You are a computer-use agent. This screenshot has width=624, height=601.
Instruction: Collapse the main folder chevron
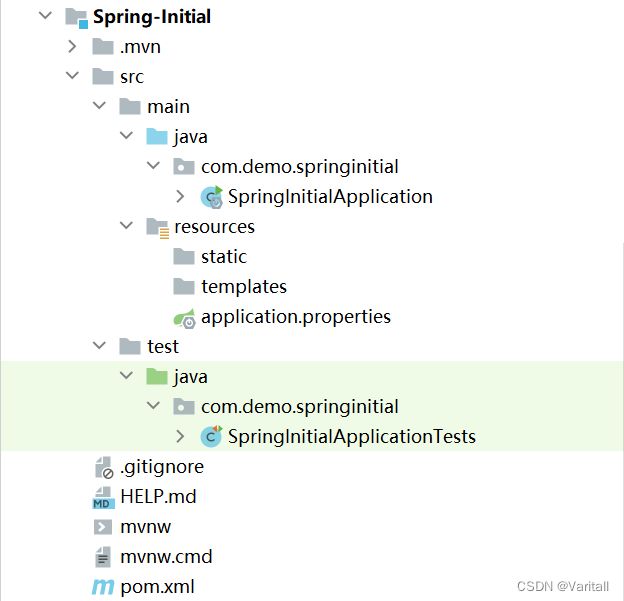(x=99, y=107)
